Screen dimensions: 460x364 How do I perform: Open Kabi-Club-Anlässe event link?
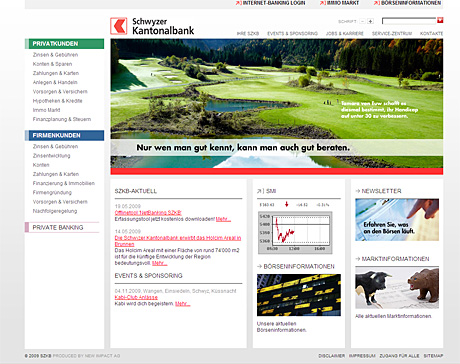(136, 297)
